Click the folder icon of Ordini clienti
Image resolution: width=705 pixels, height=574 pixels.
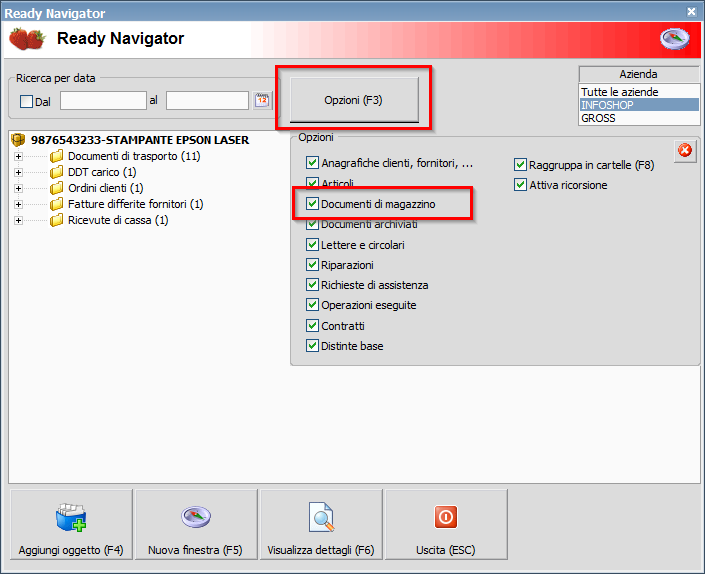coord(56,188)
